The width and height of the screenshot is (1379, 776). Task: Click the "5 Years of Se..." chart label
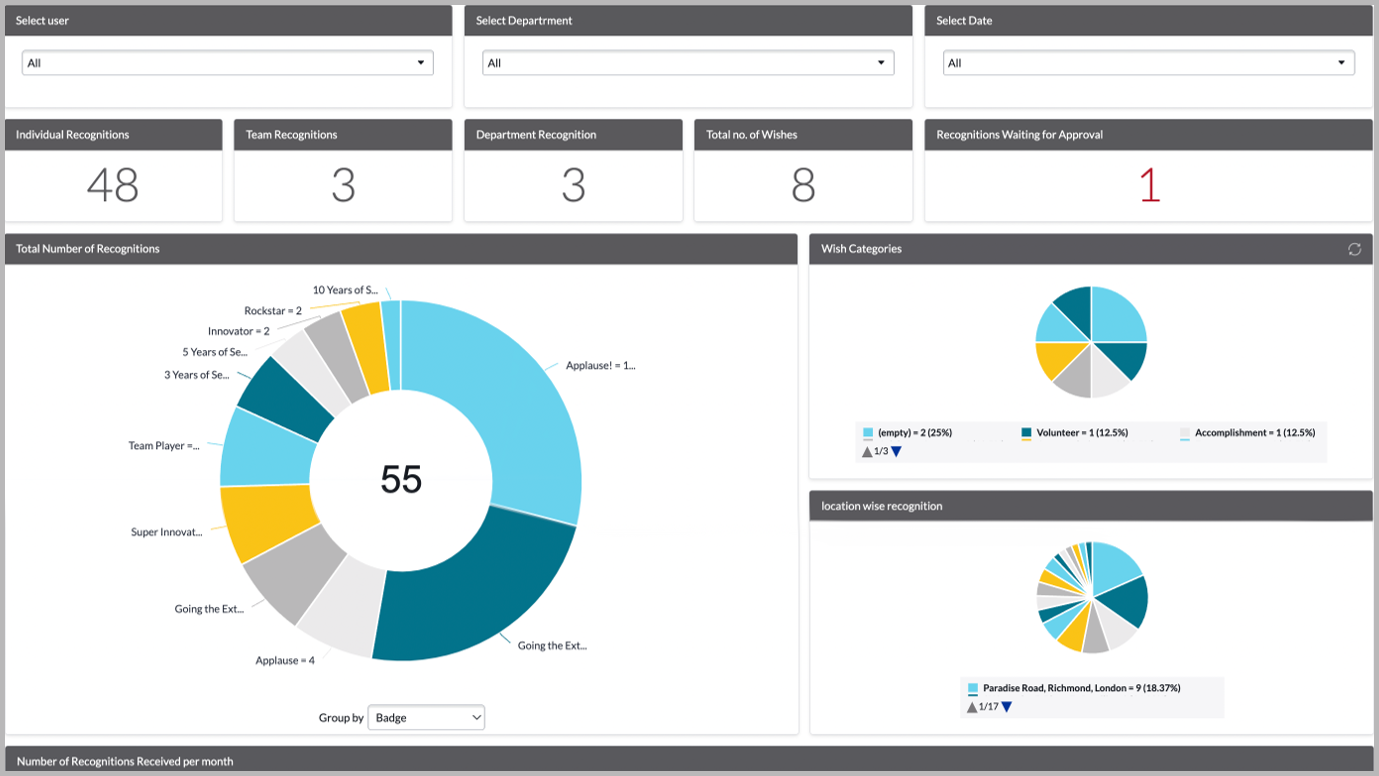(x=214, y=352)
